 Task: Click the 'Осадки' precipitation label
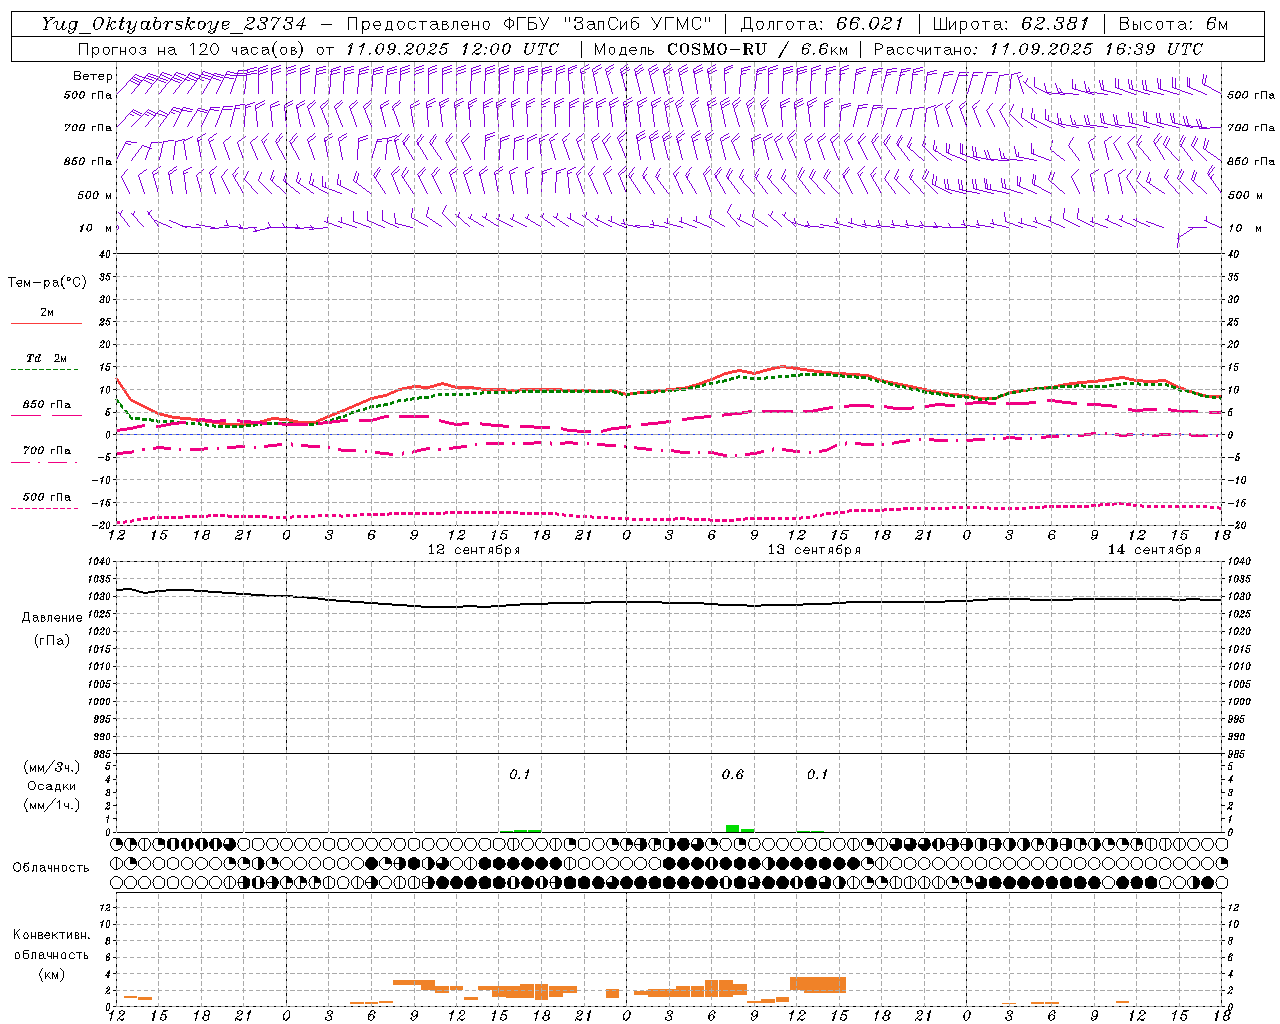(52, 786)
